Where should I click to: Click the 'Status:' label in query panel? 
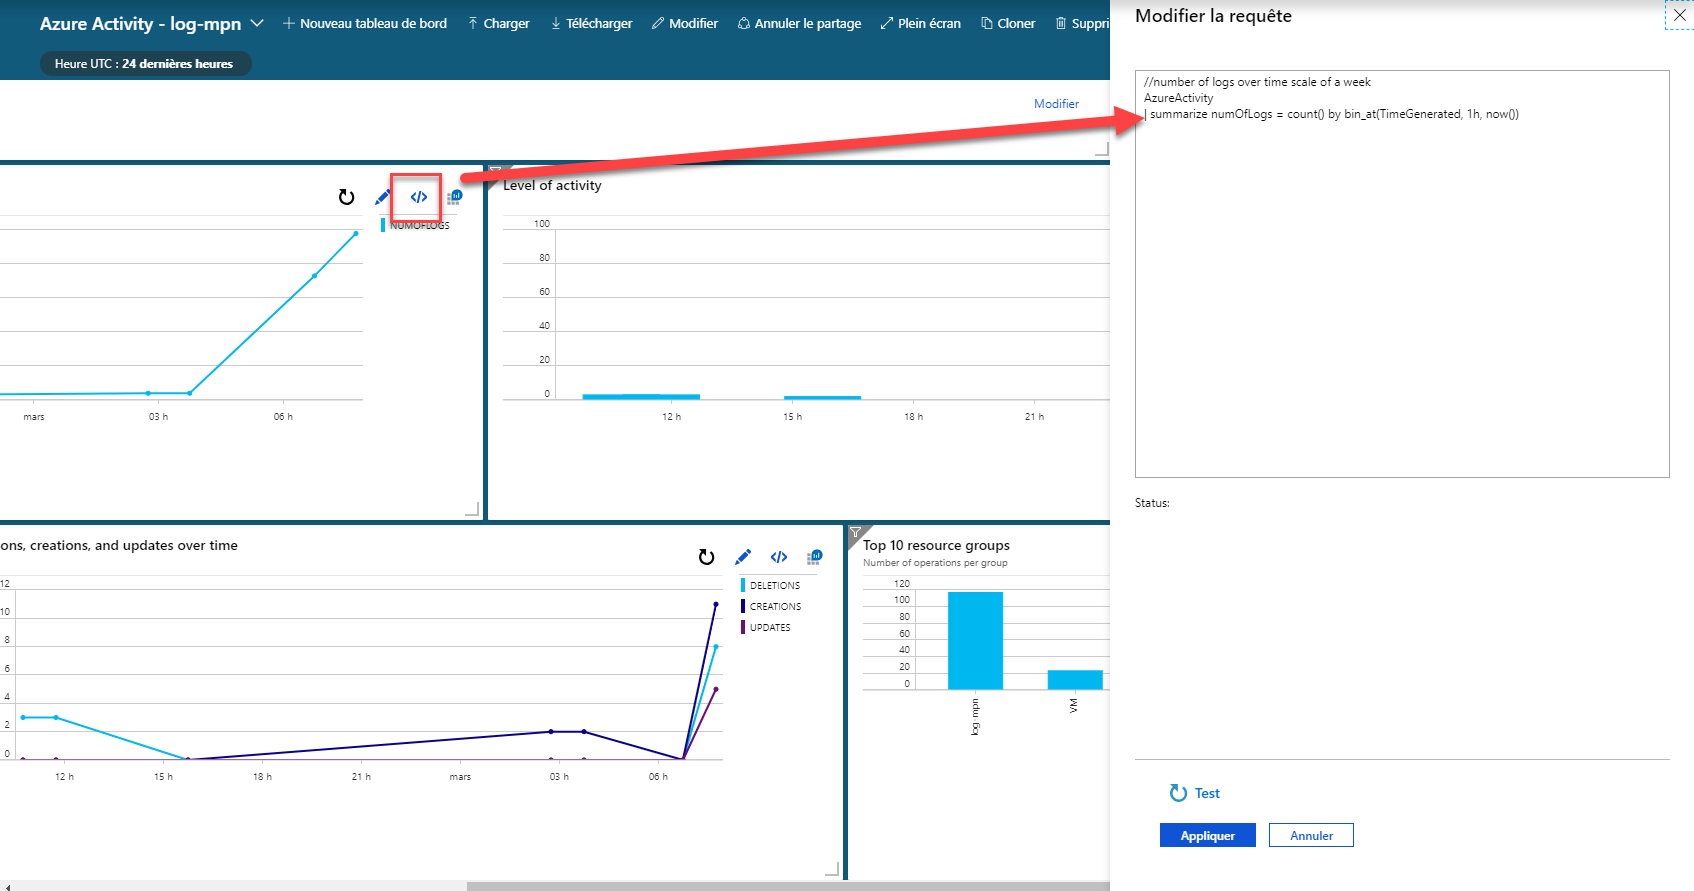pyautogui.click(x=1152, y=503)
